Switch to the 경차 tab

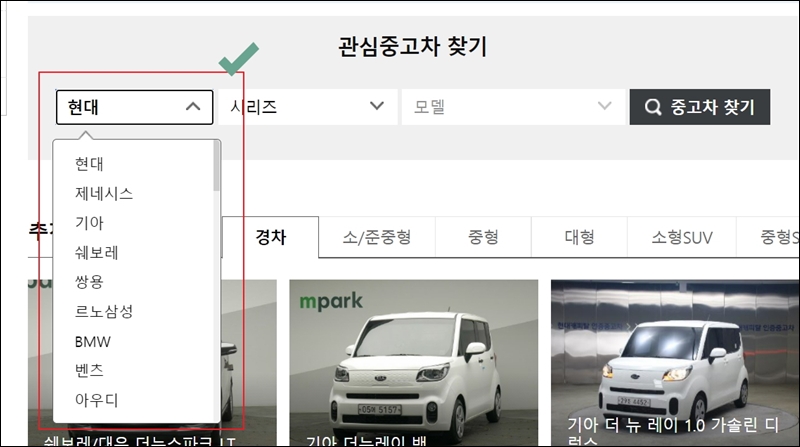(x=270, y=237)
